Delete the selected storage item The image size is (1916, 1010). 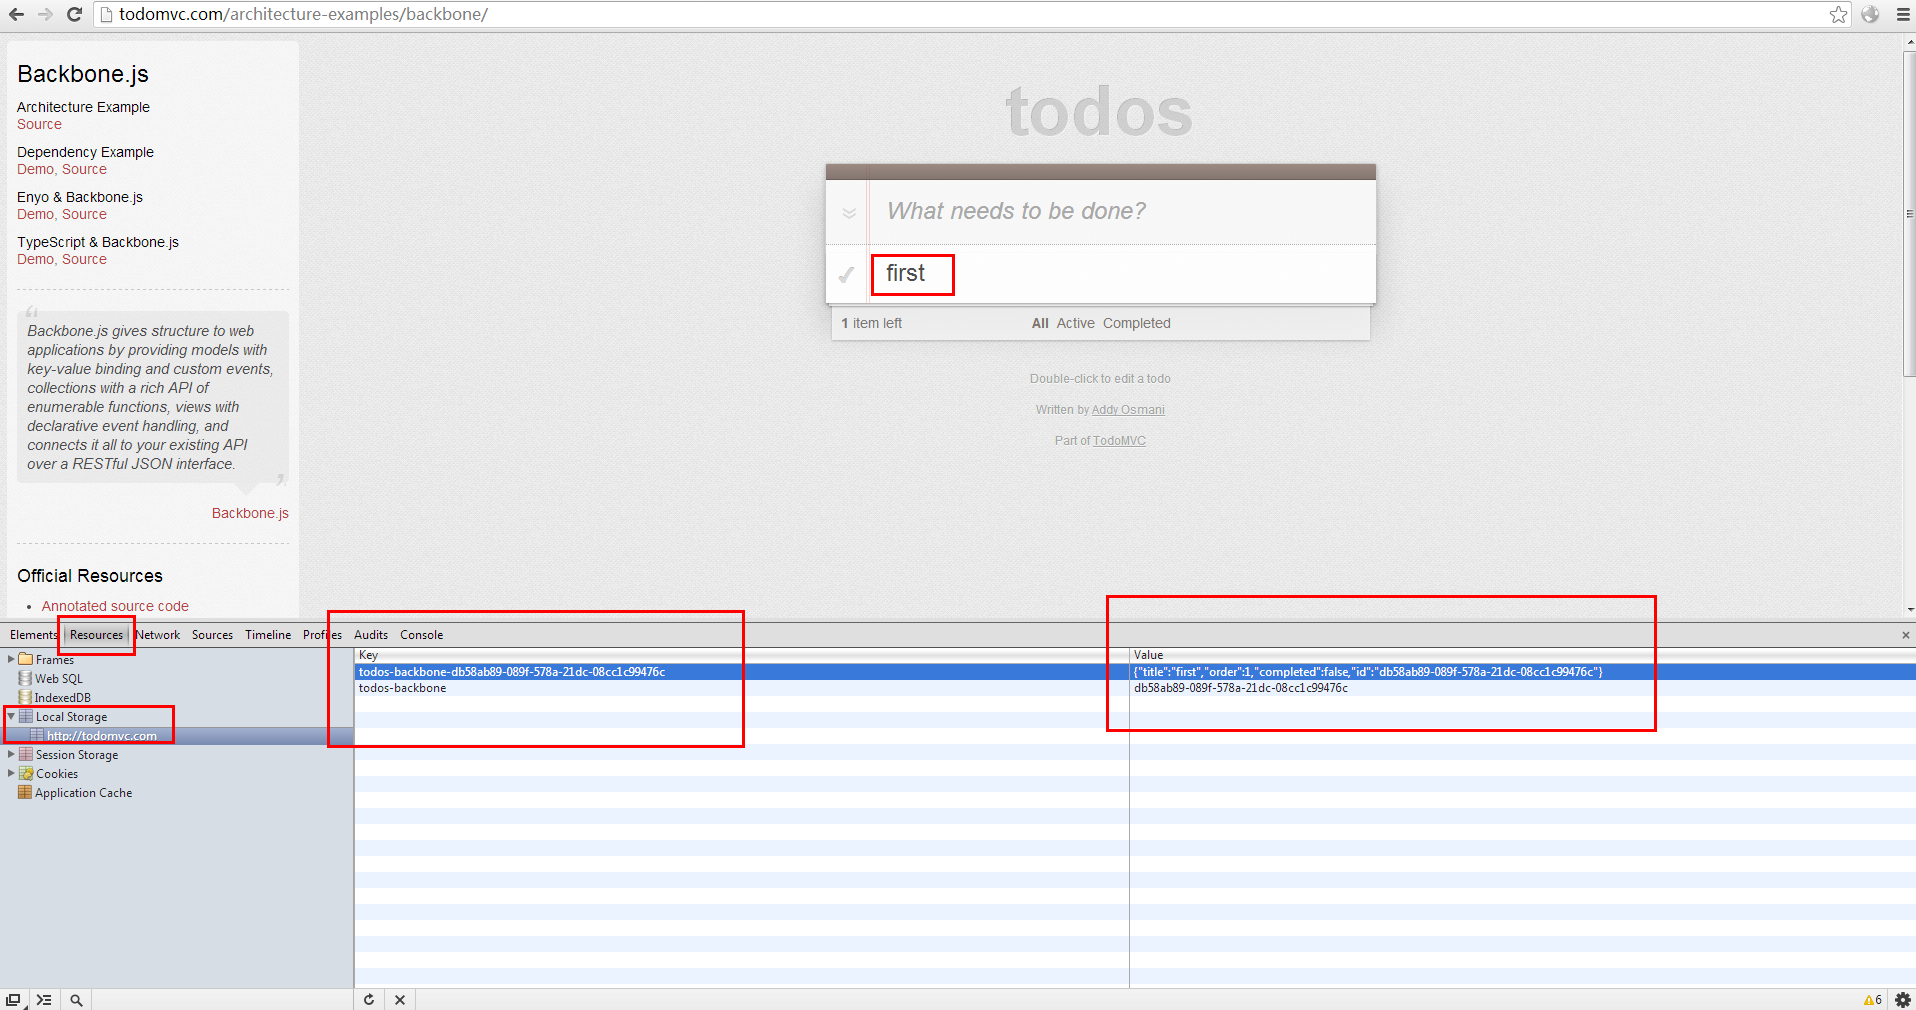(400, 999)
